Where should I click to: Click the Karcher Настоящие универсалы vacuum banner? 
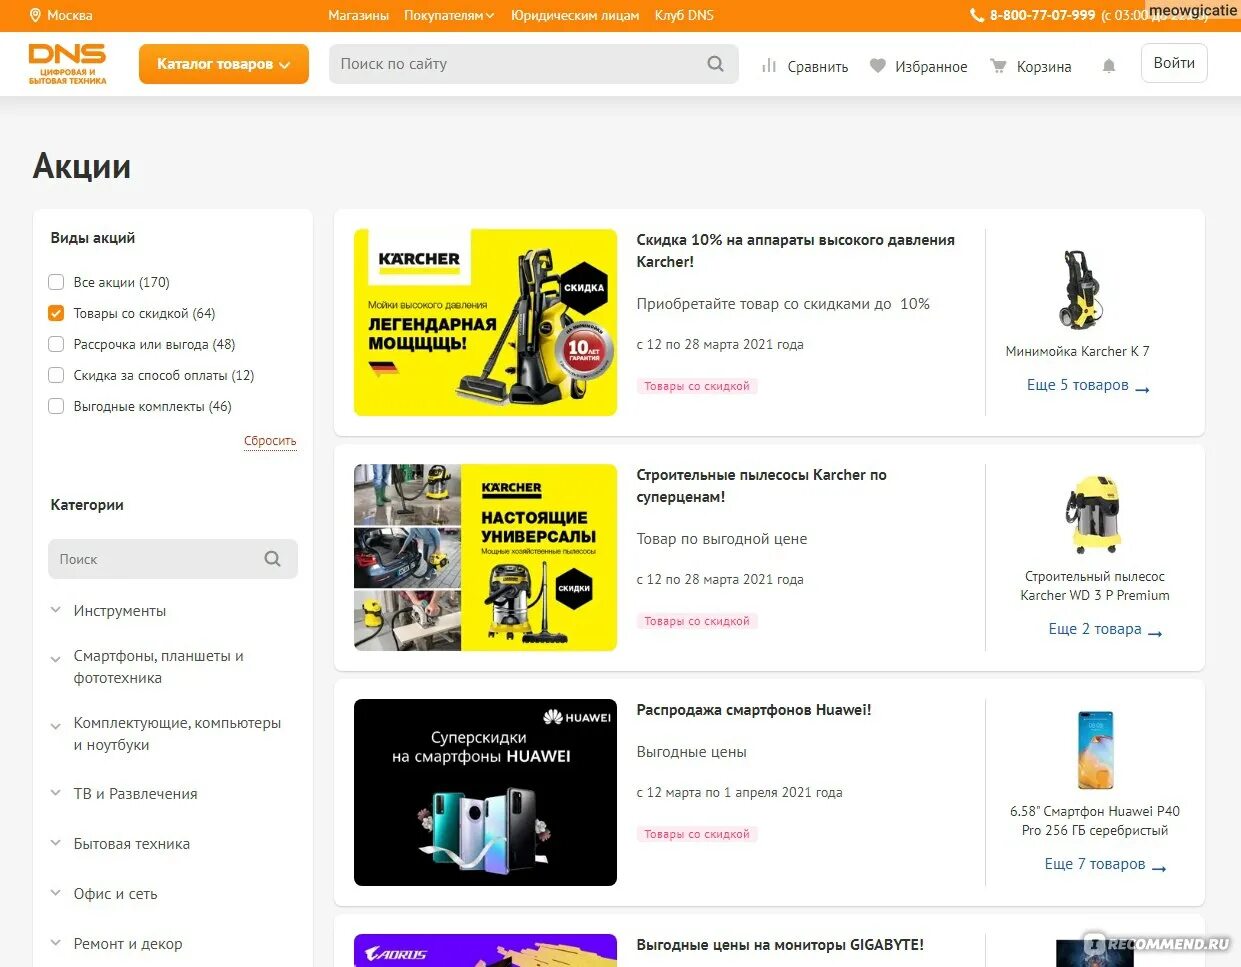pyautogui.click(x=485, y=557)
